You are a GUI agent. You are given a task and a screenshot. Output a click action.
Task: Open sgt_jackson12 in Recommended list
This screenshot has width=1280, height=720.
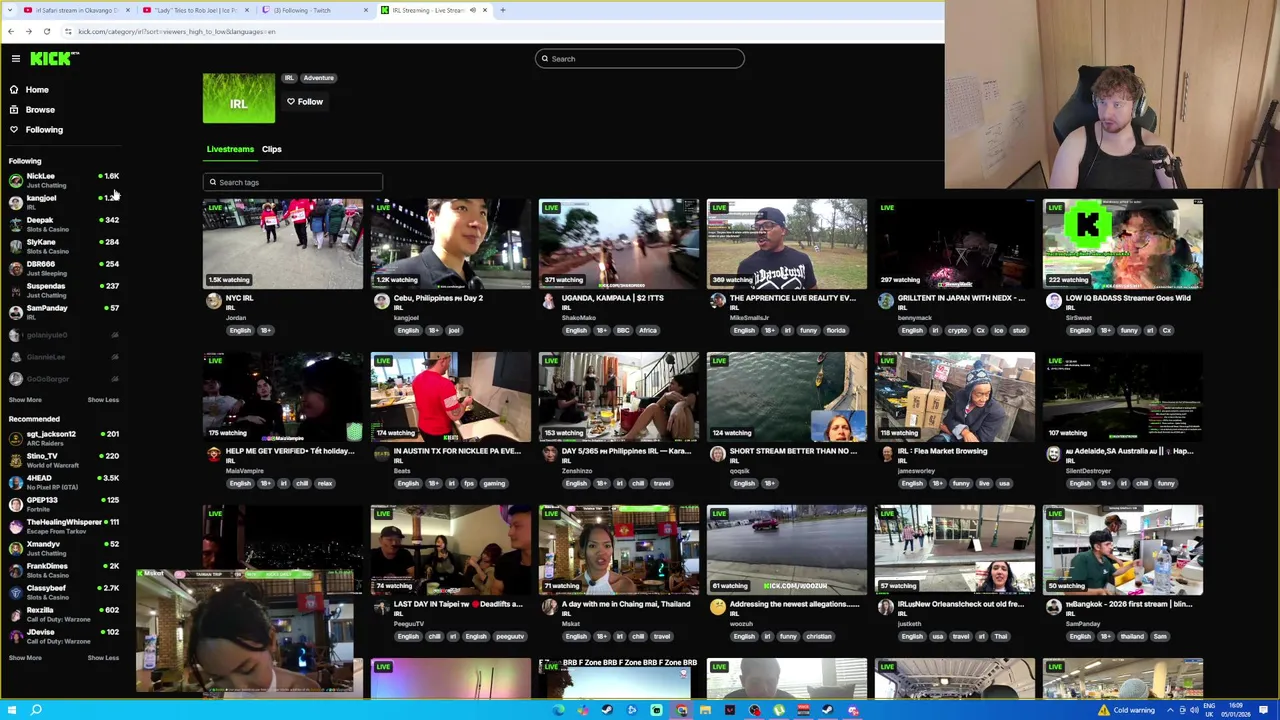coord(63,438)
